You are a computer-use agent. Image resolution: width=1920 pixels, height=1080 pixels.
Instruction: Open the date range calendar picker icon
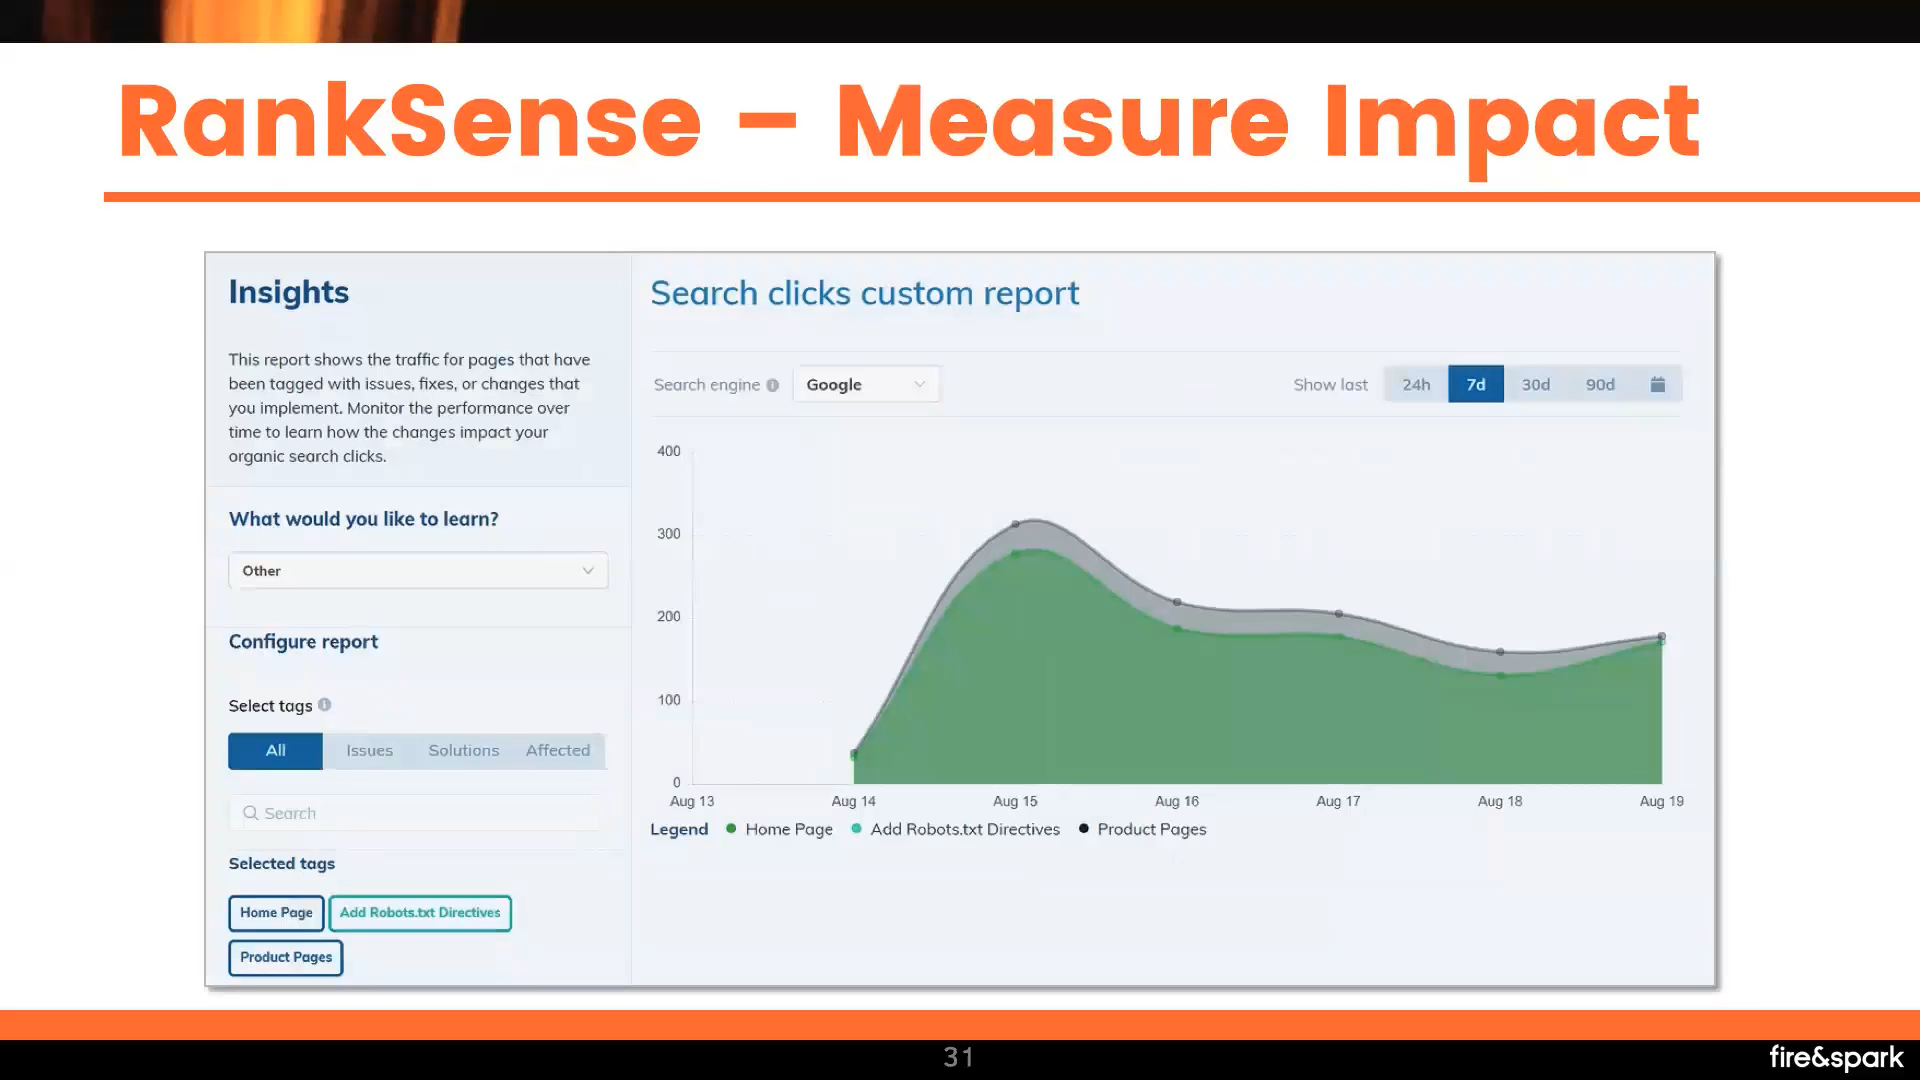pyautogui.click(x=1658, y=384)
